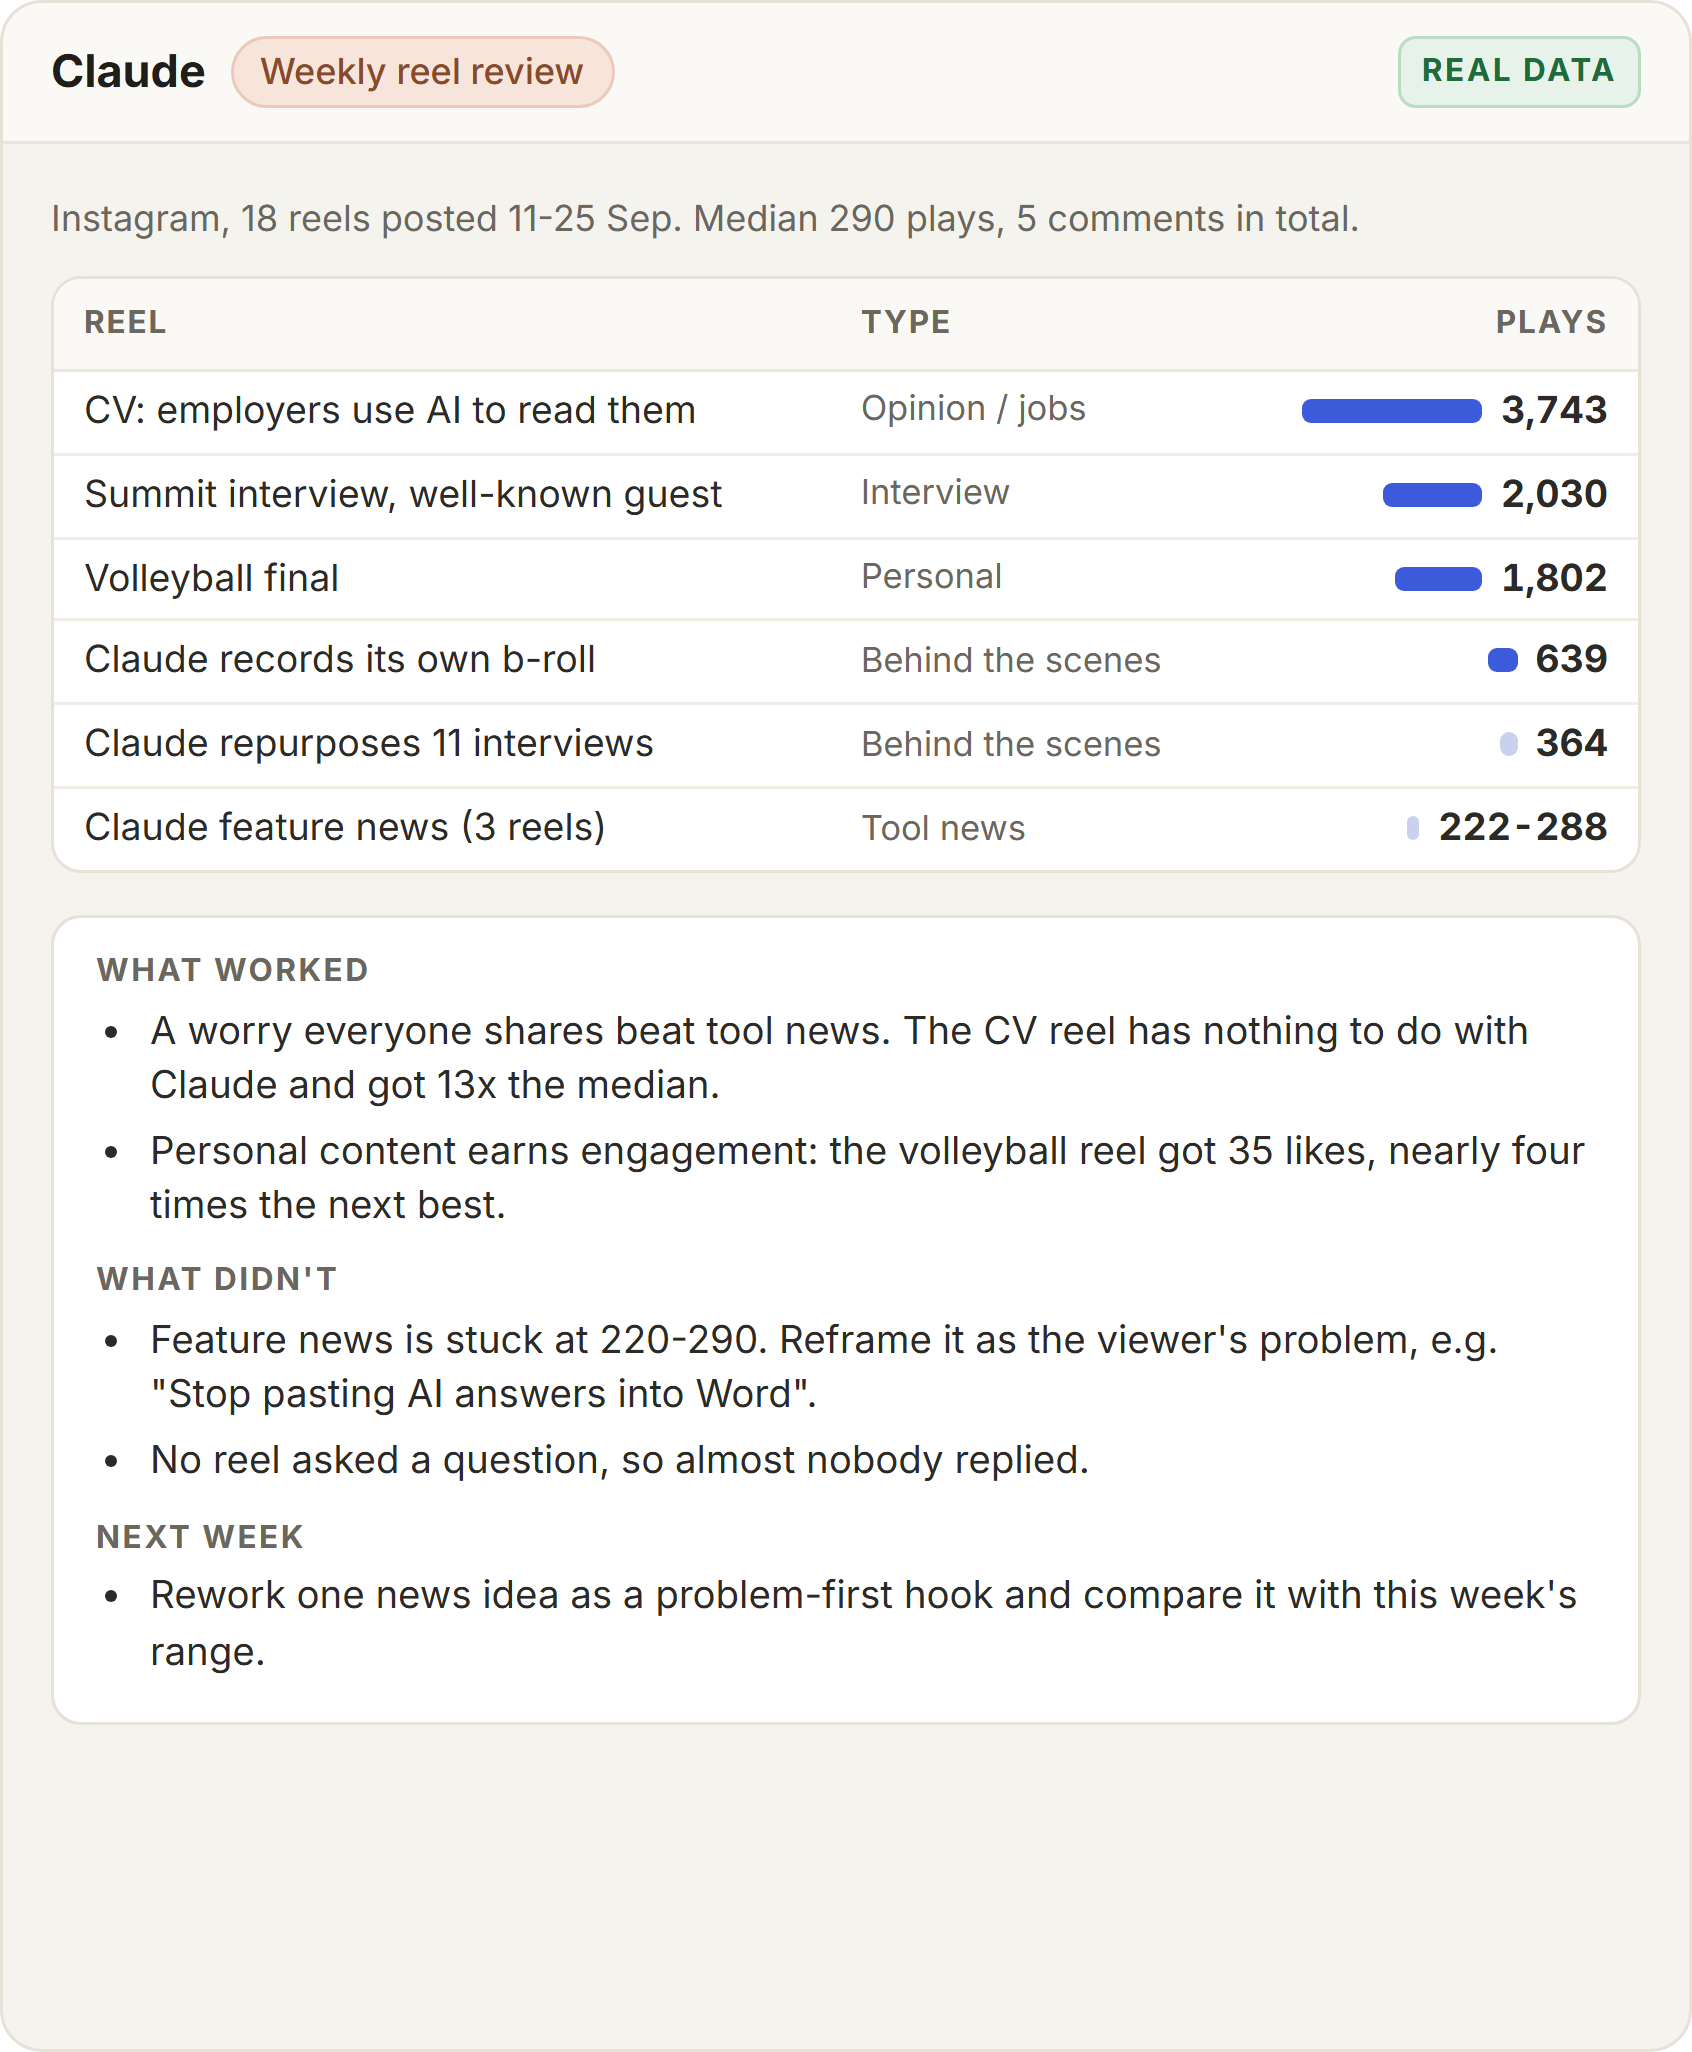This screenshot has width=1692, height=2052.
Task: Click the WHAT WORKED heading
Action: click(x=233, y=970)
